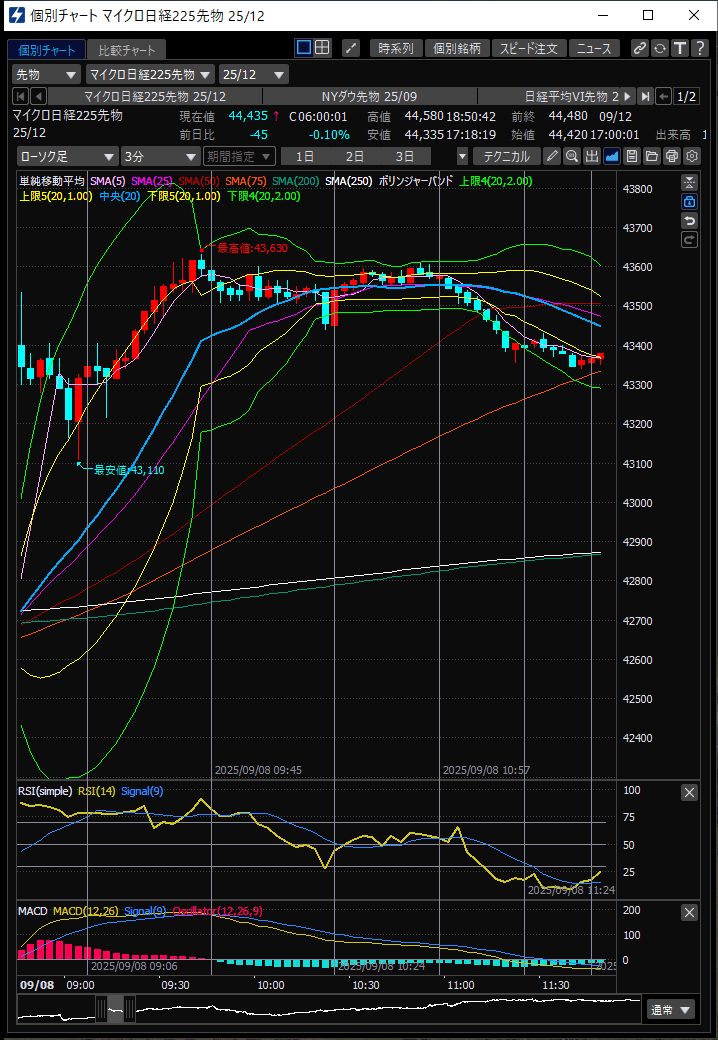The height and width of the screenshot is (1040, 718).
Task: Select マイクロ日経225先物 25/12 instrument tab
Action: click(x=155, y=96)
